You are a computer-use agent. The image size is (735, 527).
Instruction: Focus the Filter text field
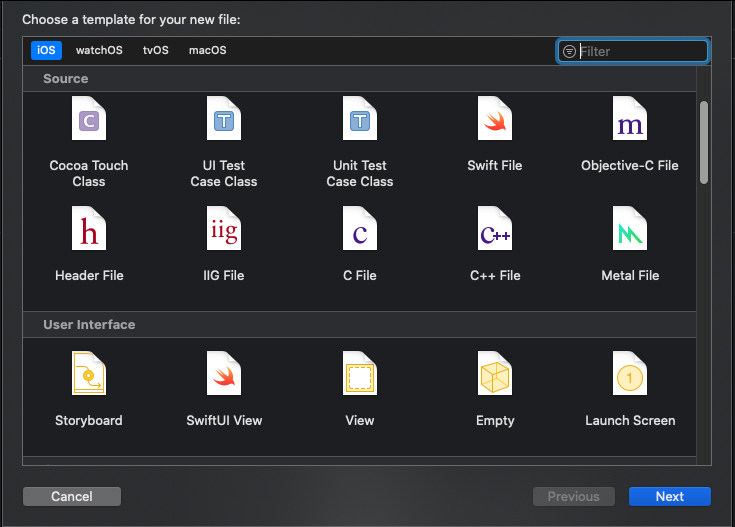pos(633,51)
